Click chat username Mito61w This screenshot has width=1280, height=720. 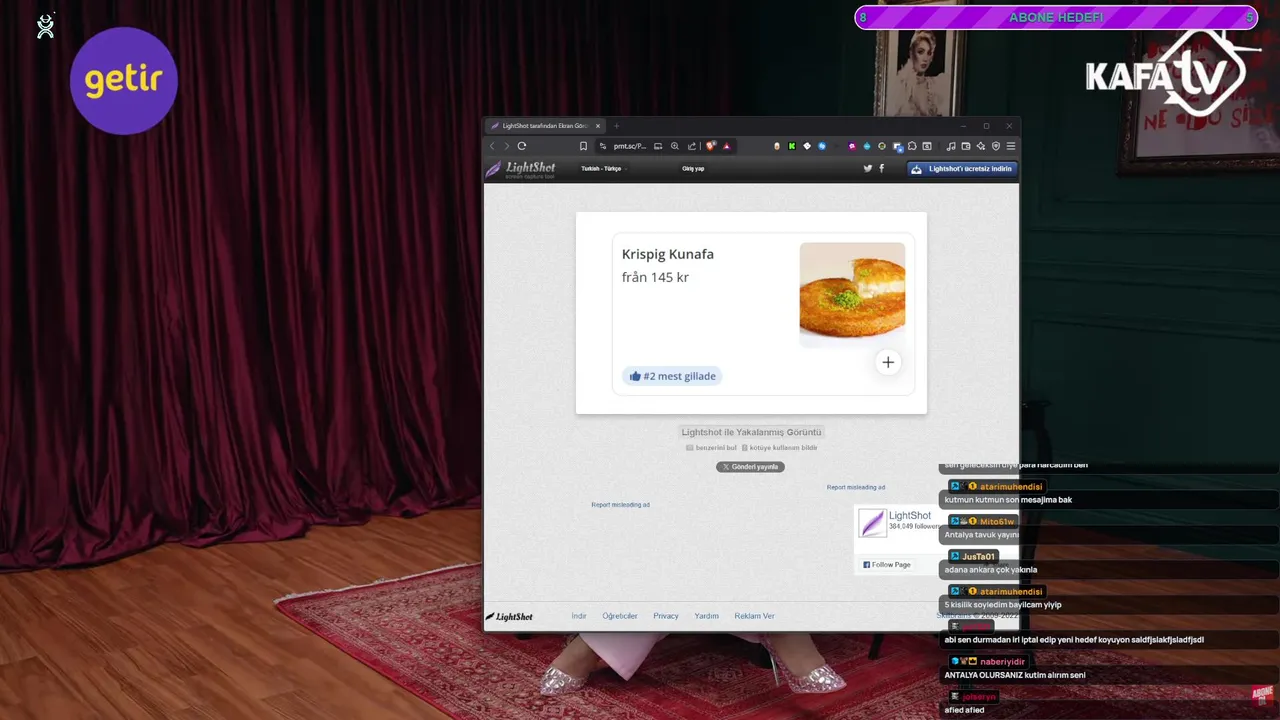pos(997,521)
